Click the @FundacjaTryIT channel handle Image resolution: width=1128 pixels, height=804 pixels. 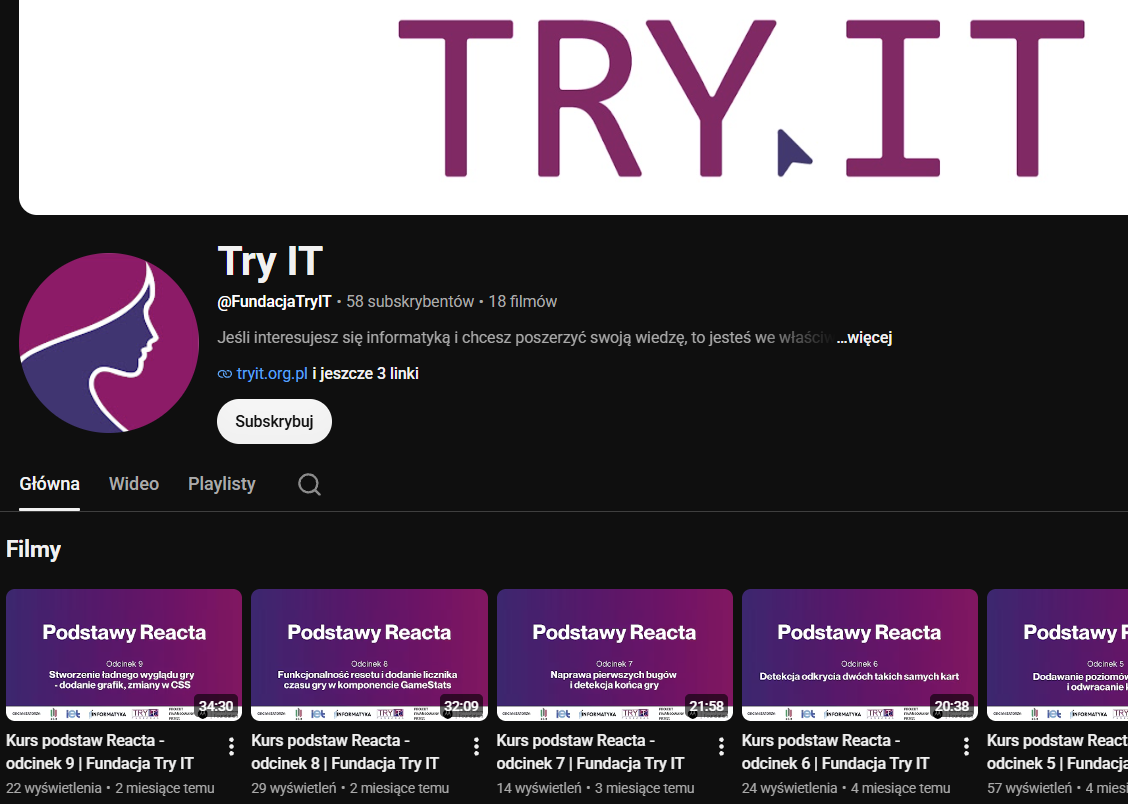(x=274, y=302)
